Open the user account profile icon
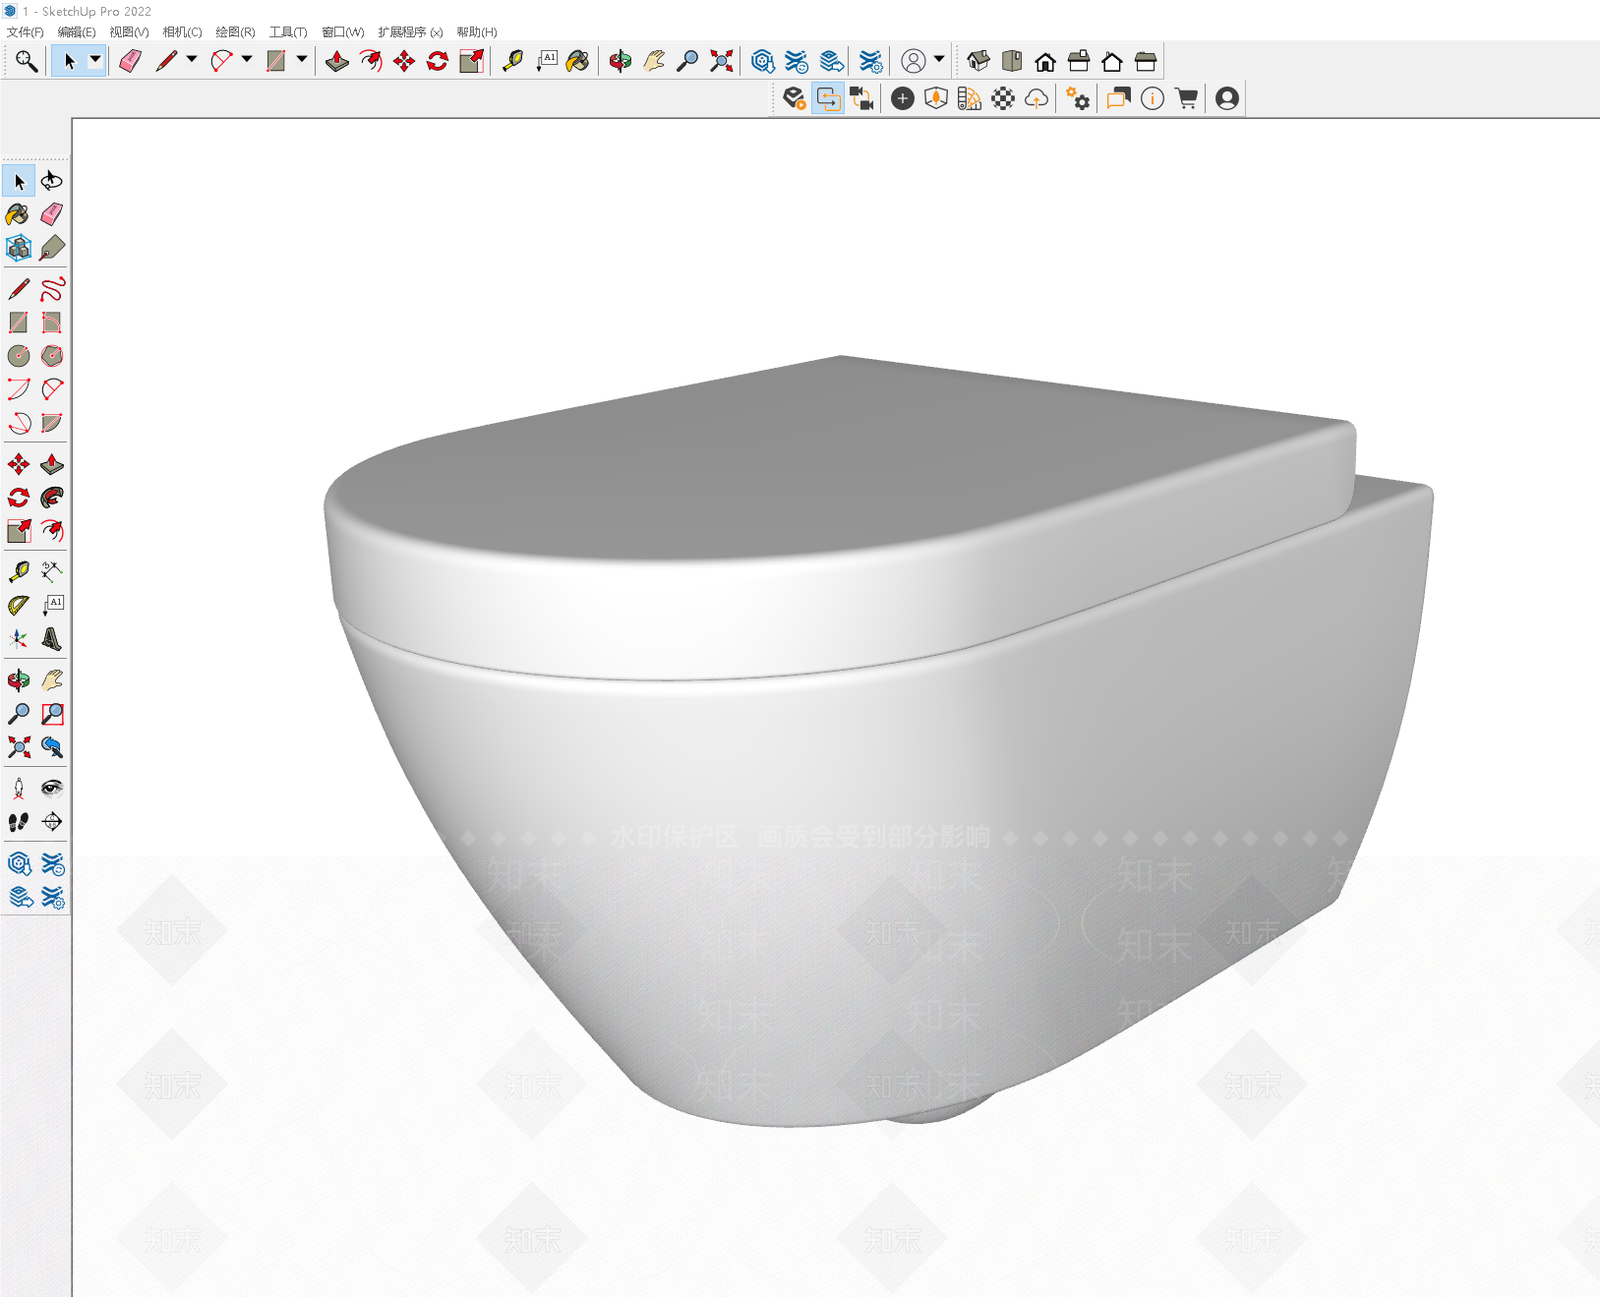 point(1227,98)
